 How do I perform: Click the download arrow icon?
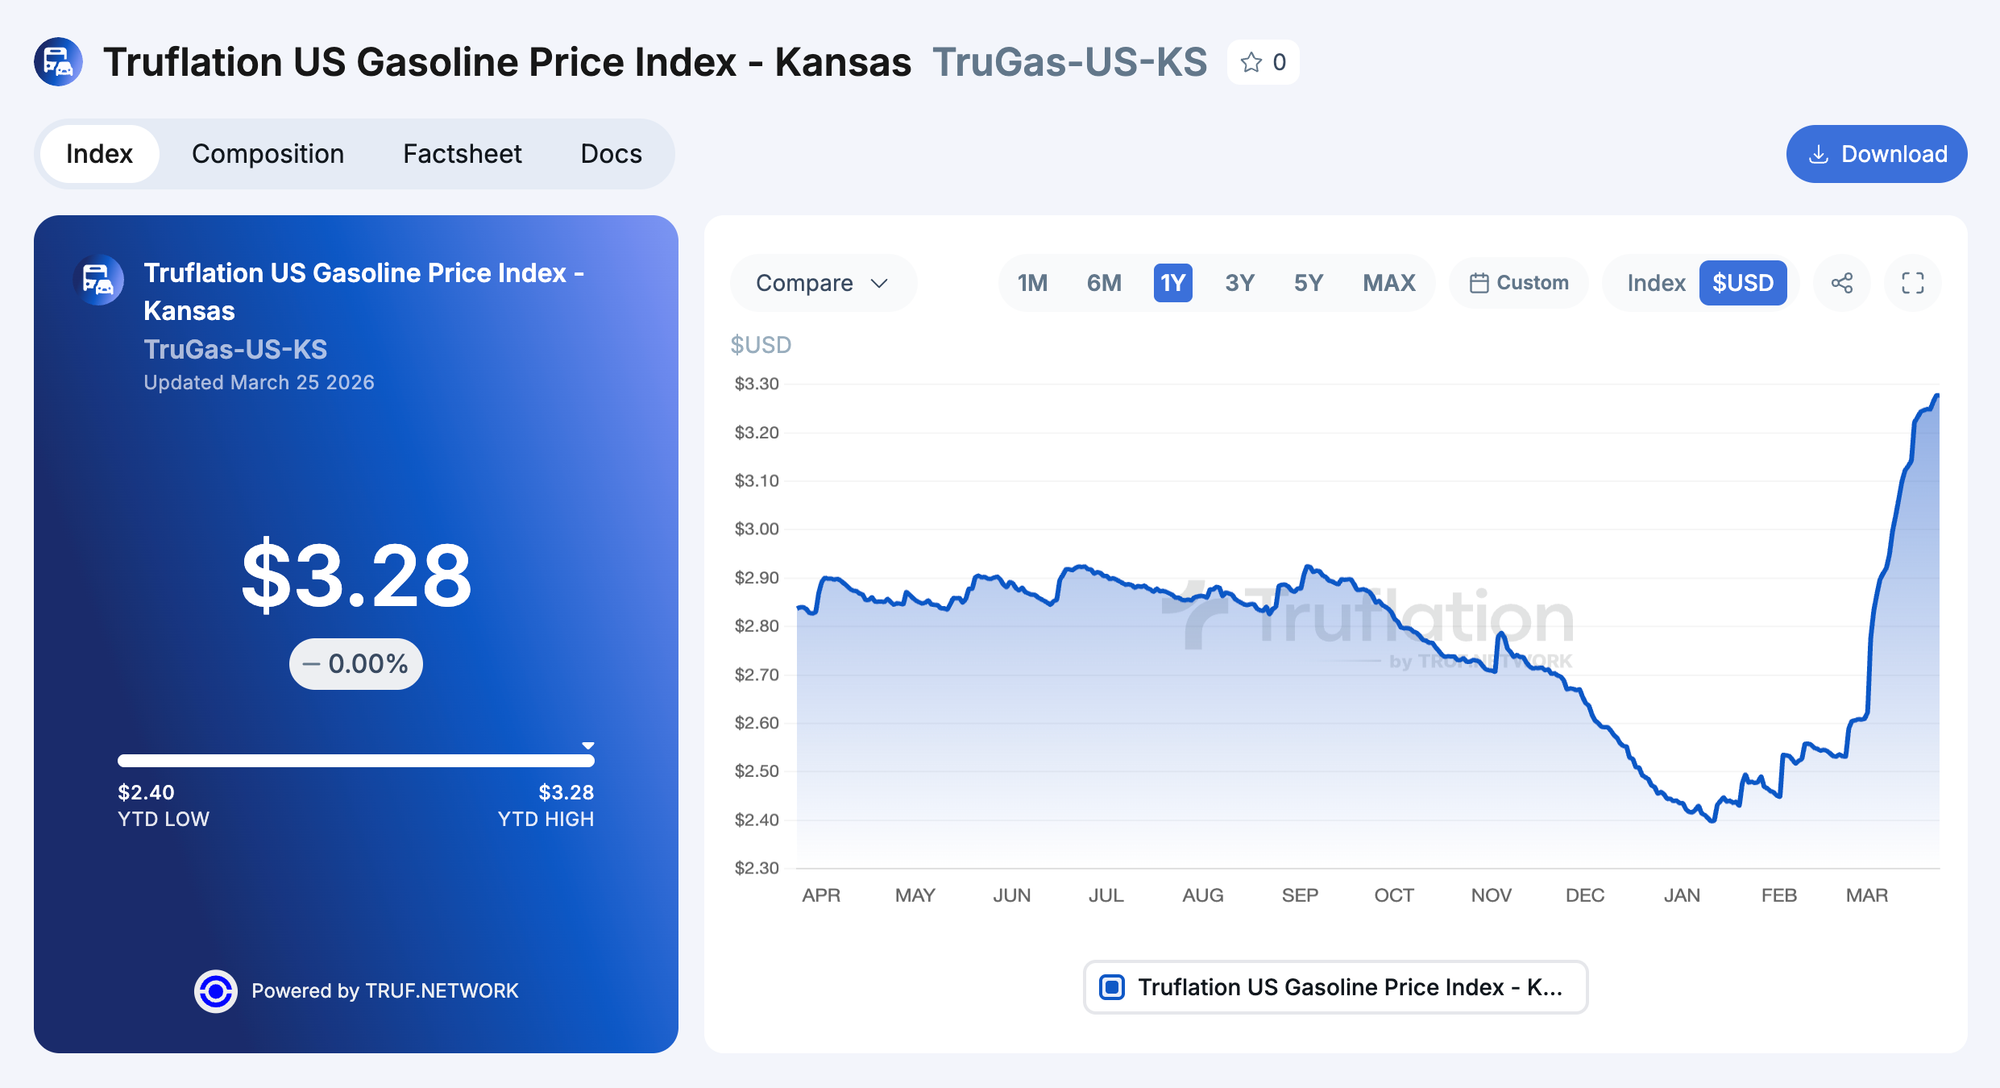click(1819, 154)
